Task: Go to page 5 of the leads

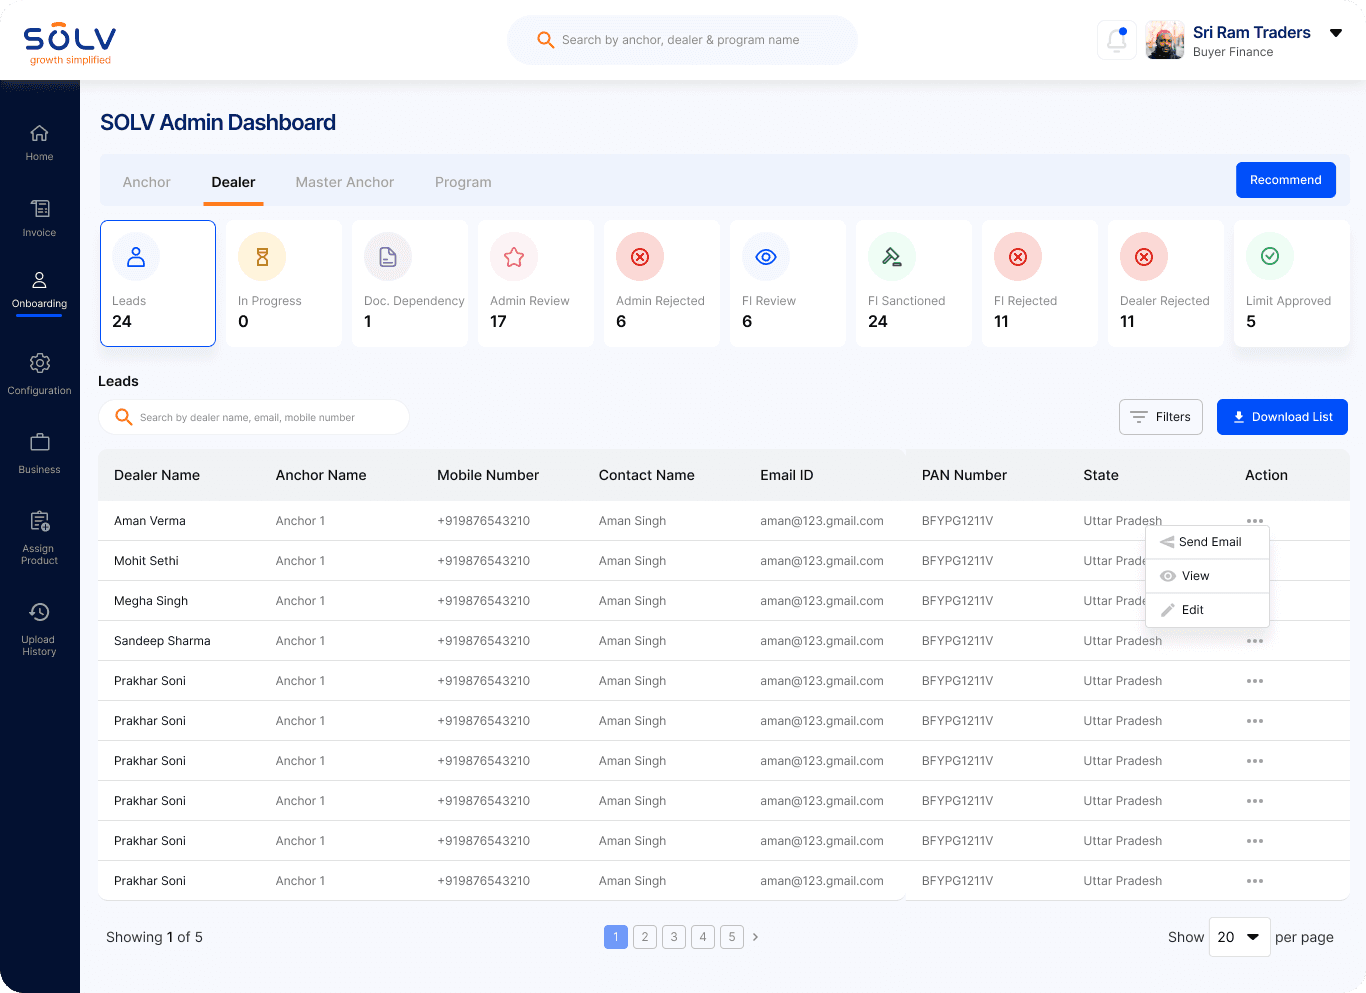Action: click(x=732, y=937)
